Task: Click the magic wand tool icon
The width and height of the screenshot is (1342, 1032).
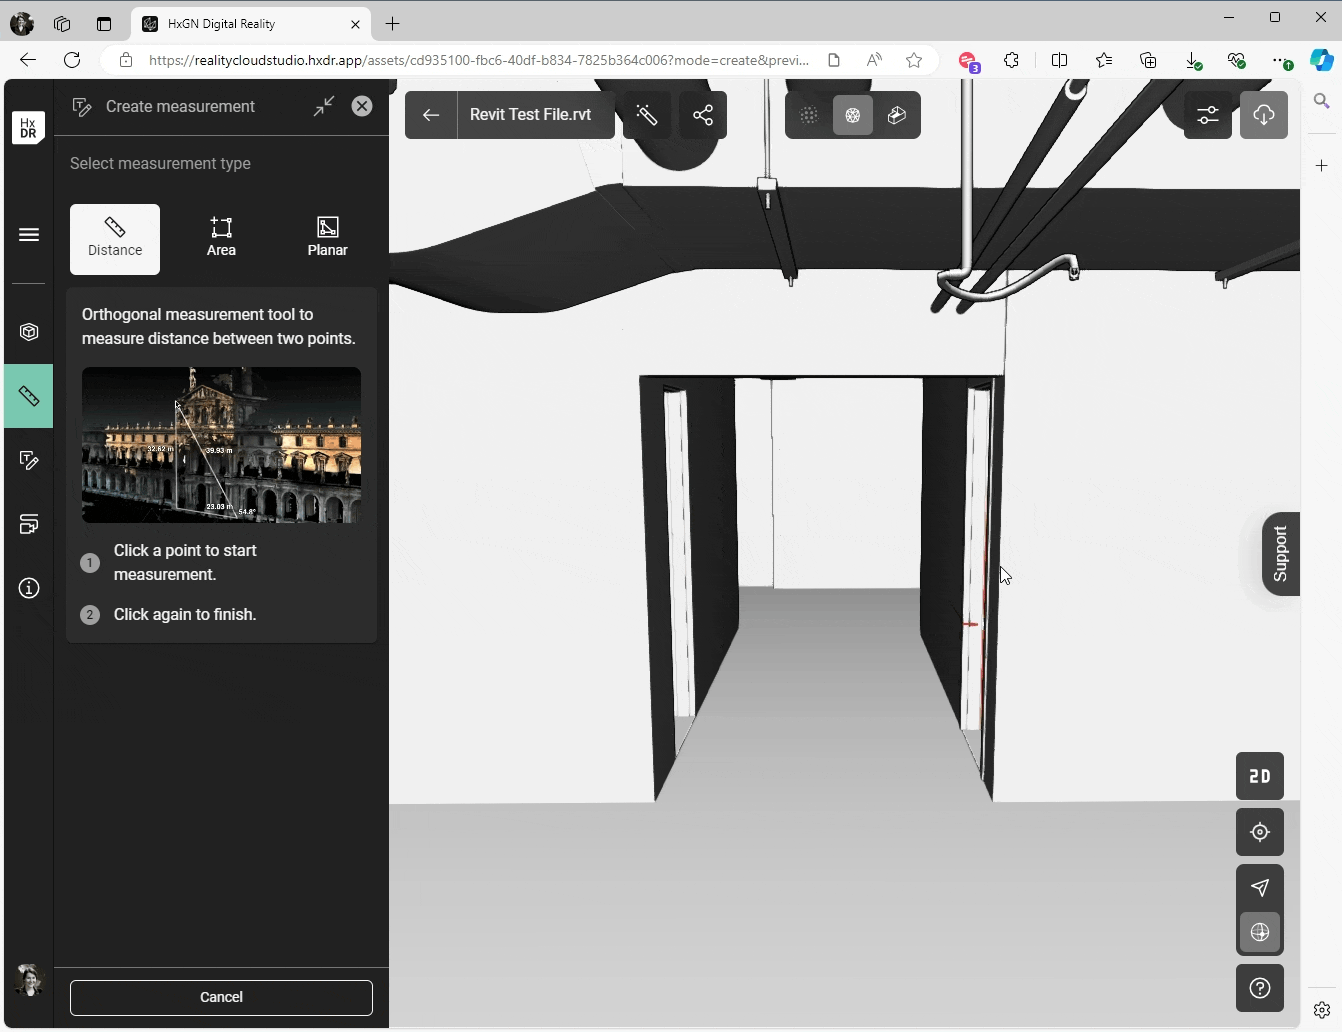Action: pos(647,115)
